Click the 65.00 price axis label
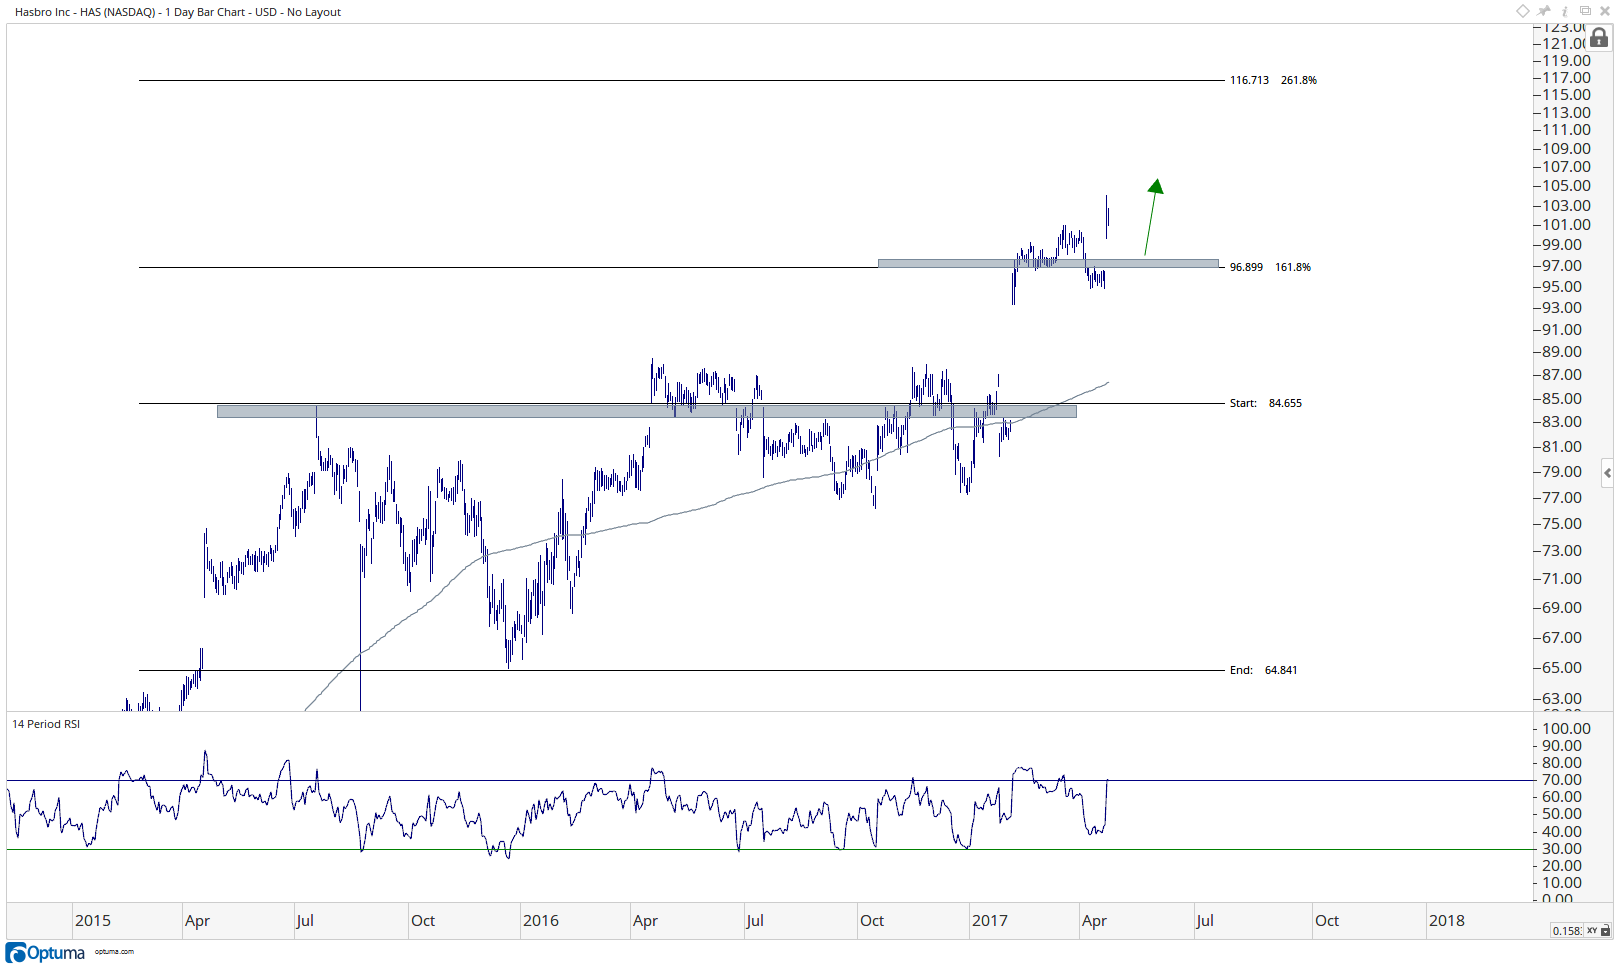This screenshot has width=1620, height=967. [x=1562, y=668]
